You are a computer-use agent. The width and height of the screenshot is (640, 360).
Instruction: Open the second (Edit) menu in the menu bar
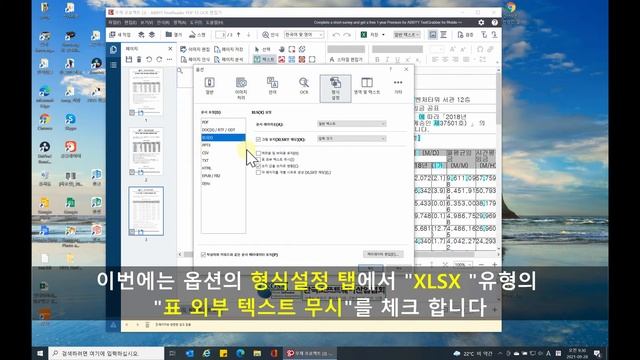click(131, 22)
